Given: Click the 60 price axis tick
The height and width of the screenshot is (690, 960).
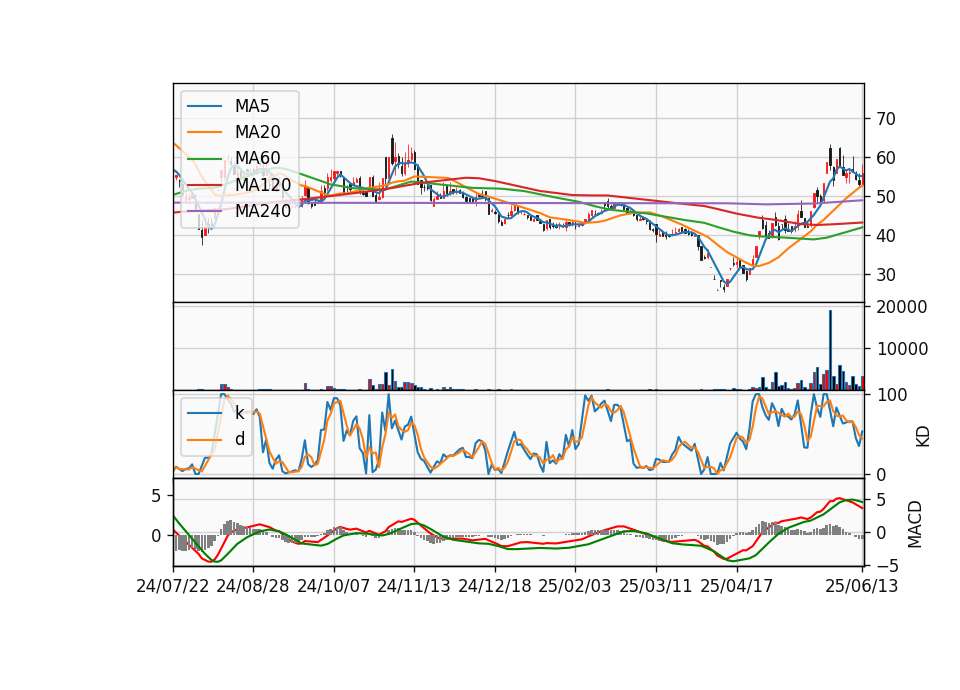Looking at the screenshot, I should 886,158.
